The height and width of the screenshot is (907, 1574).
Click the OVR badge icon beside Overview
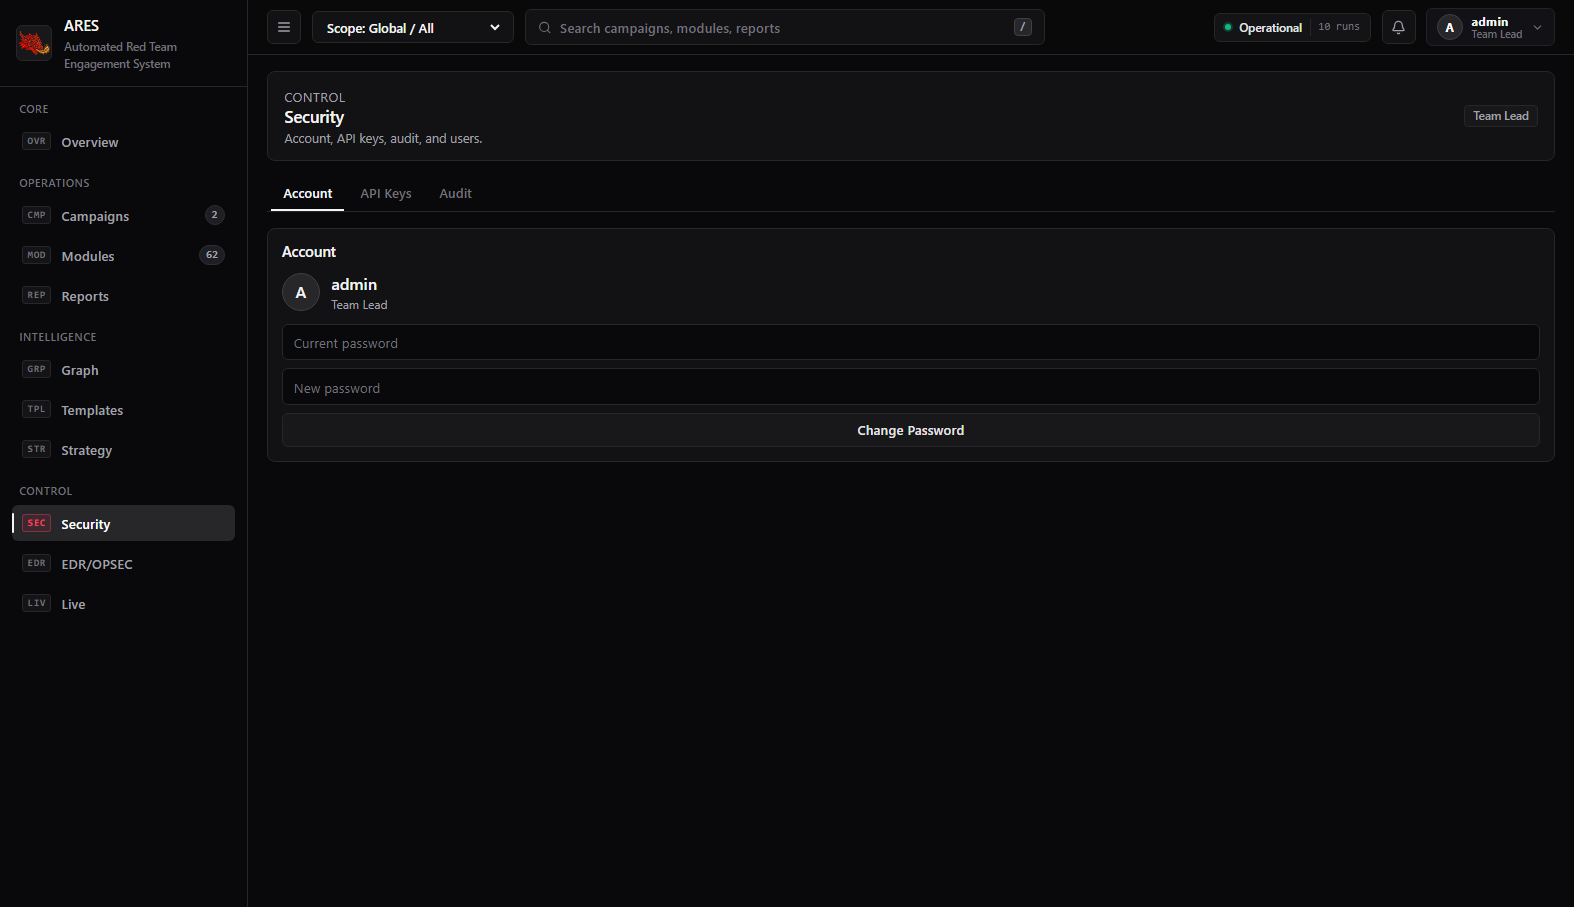(37, 141)
